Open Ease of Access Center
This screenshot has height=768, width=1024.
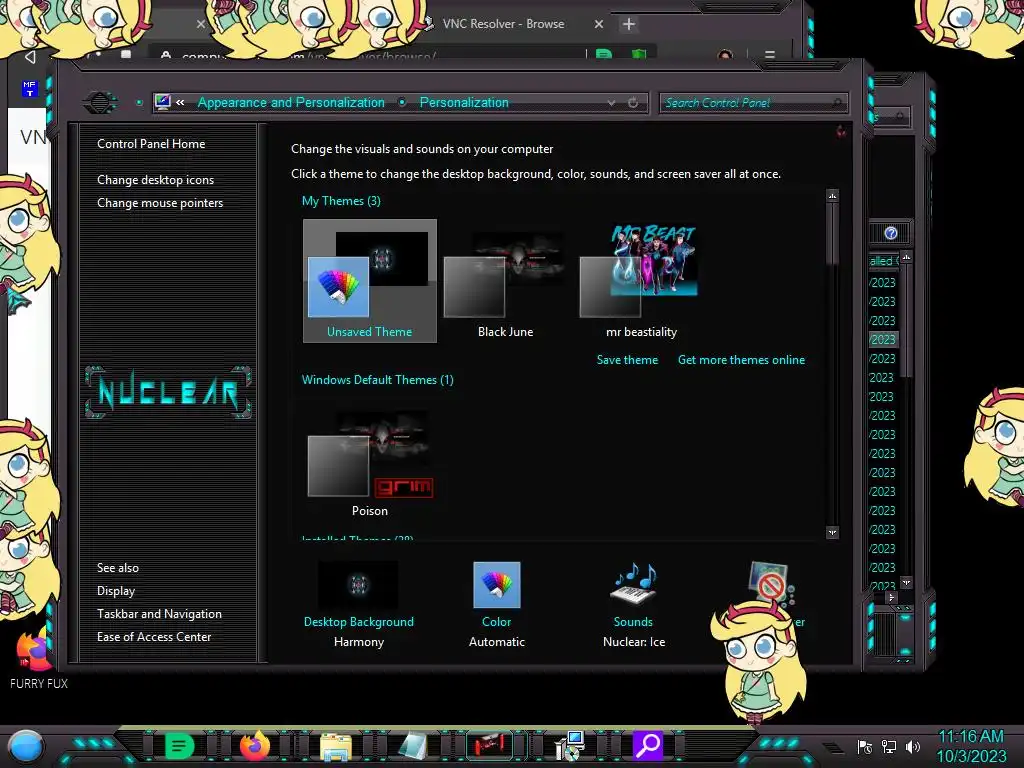point(154,637)
